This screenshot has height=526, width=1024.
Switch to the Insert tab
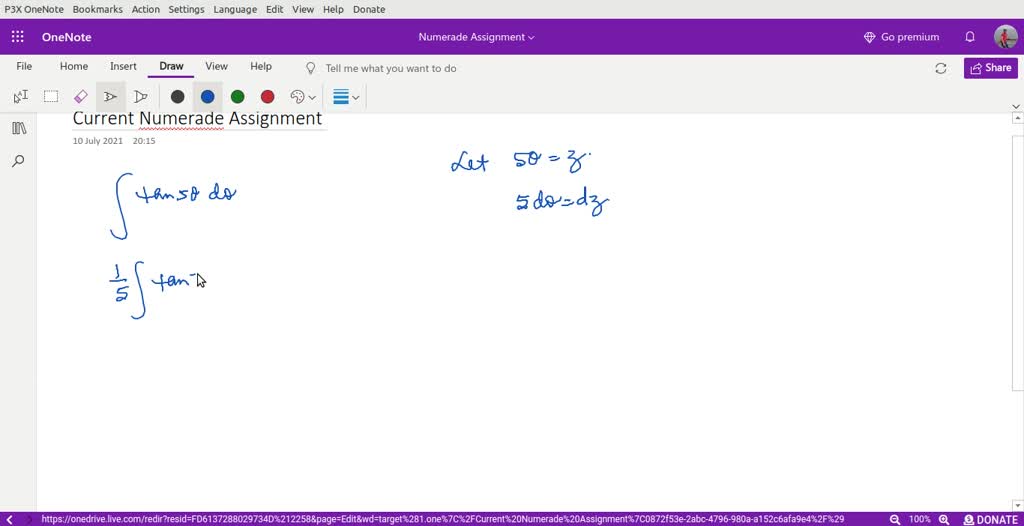123,67
